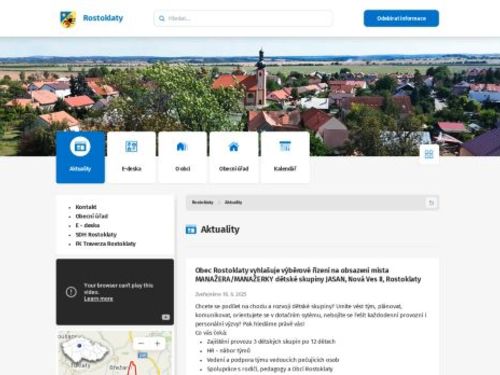This screenshot has width=500, height=375.
Task: Click the Aktuality breadcrumb item
Action: click(233, 202)
